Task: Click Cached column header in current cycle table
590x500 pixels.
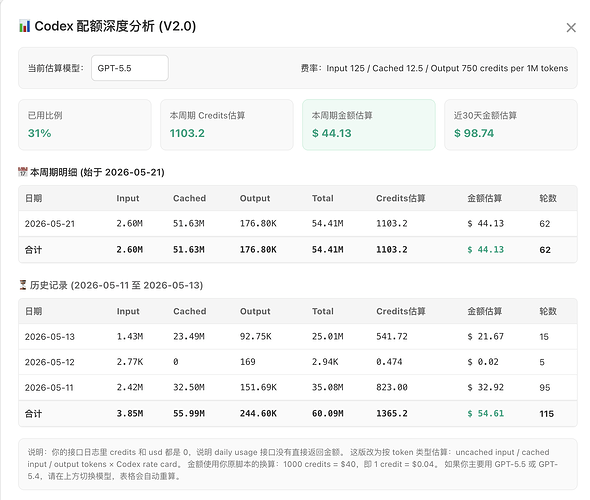Action: tap(189, 198)
